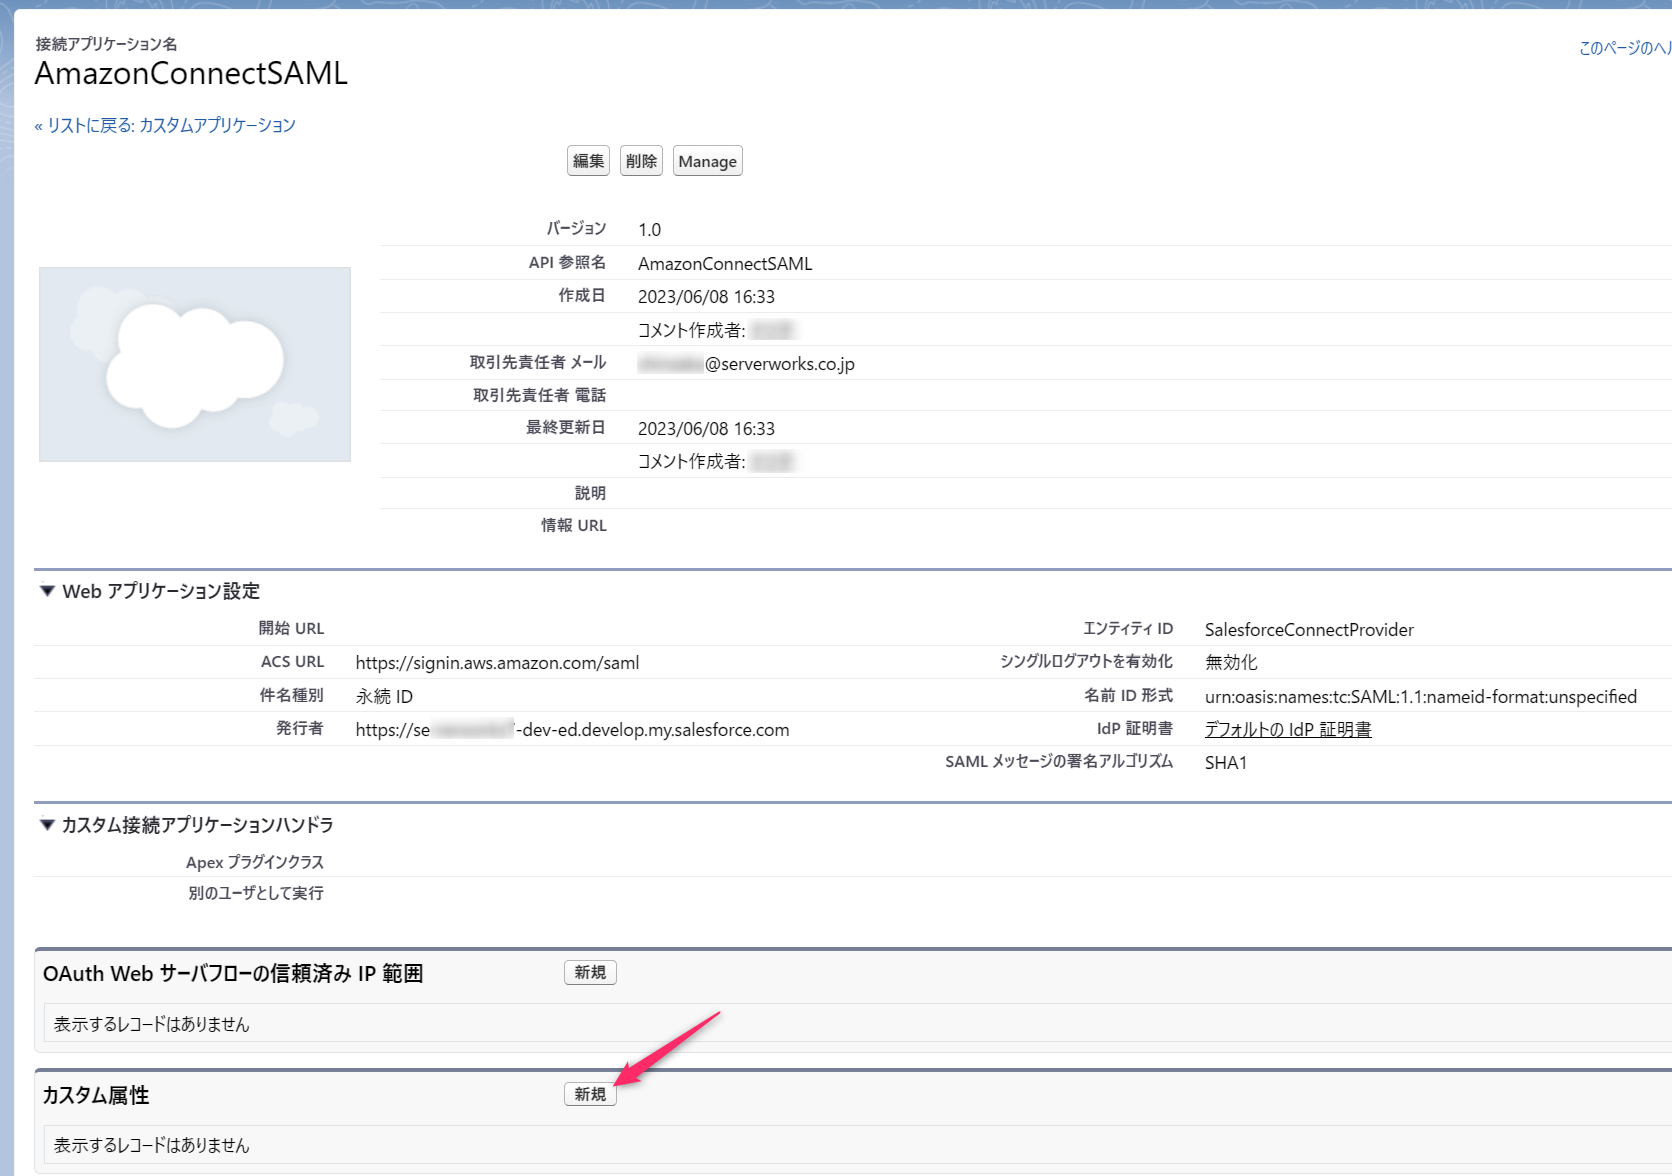Collapse the カスタム接続アプリケーションハンドラ section triangle
The width and height of the screenshot is (1672, 1176).
tap(47, 825)
